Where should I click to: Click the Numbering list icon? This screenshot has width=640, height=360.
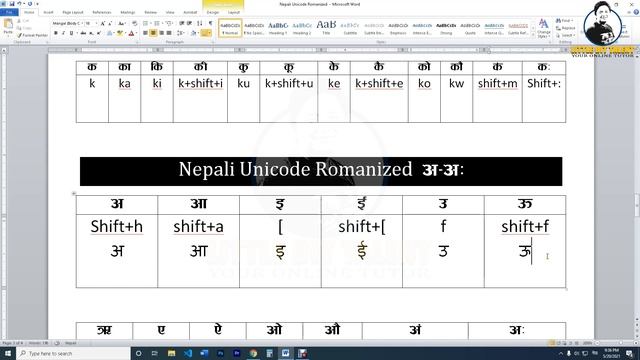pyautogui.click(x=157, y=23)
